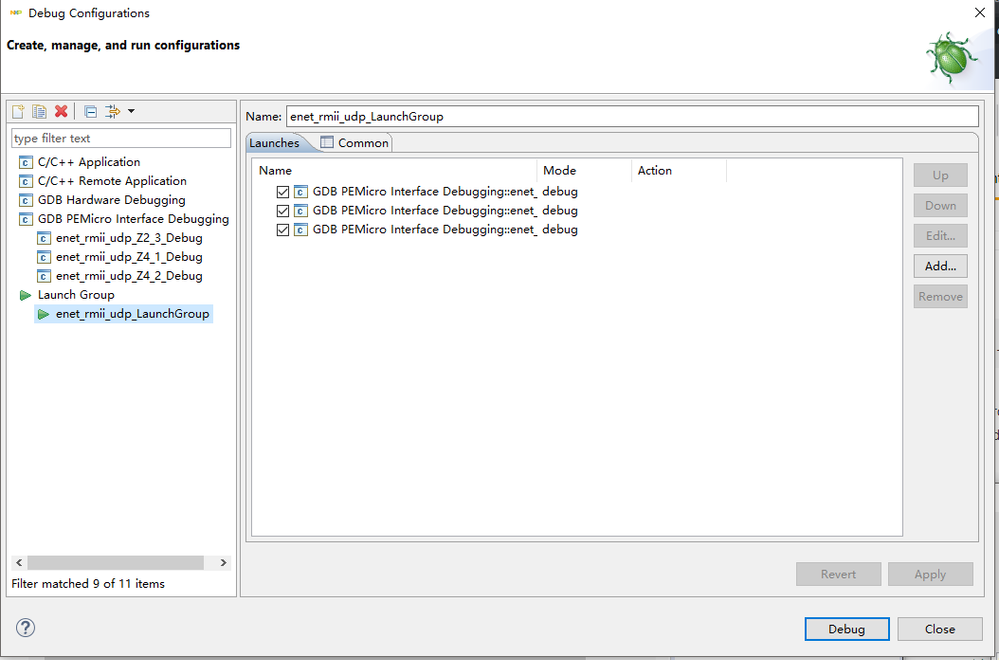Select the enet_rmii_udp_Z4_2_Debug configuration
Viewport: 999px width, 660px height.
[129, 276]
